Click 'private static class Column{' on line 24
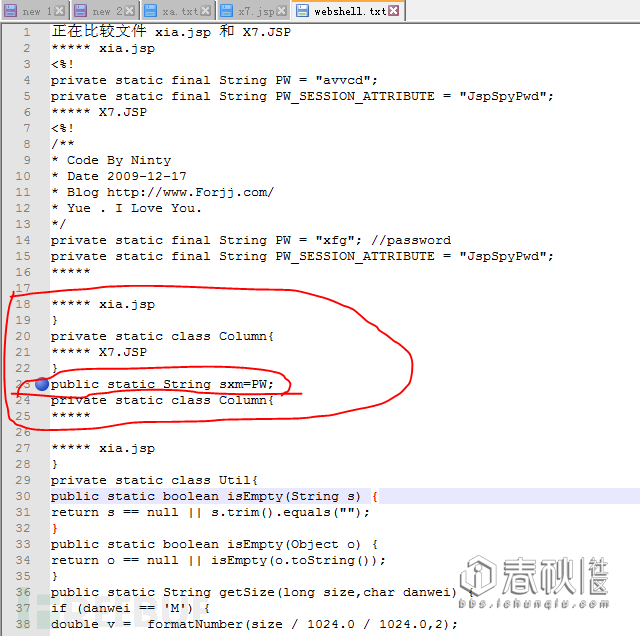Image resolution: width=640 pixels, height=636 pixels. pos(162,400)
